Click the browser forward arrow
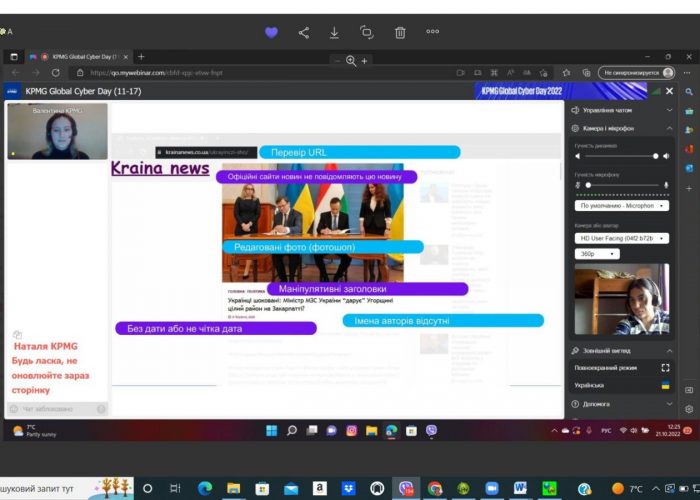Screen dimensions: 700x500 click(36, 73)
